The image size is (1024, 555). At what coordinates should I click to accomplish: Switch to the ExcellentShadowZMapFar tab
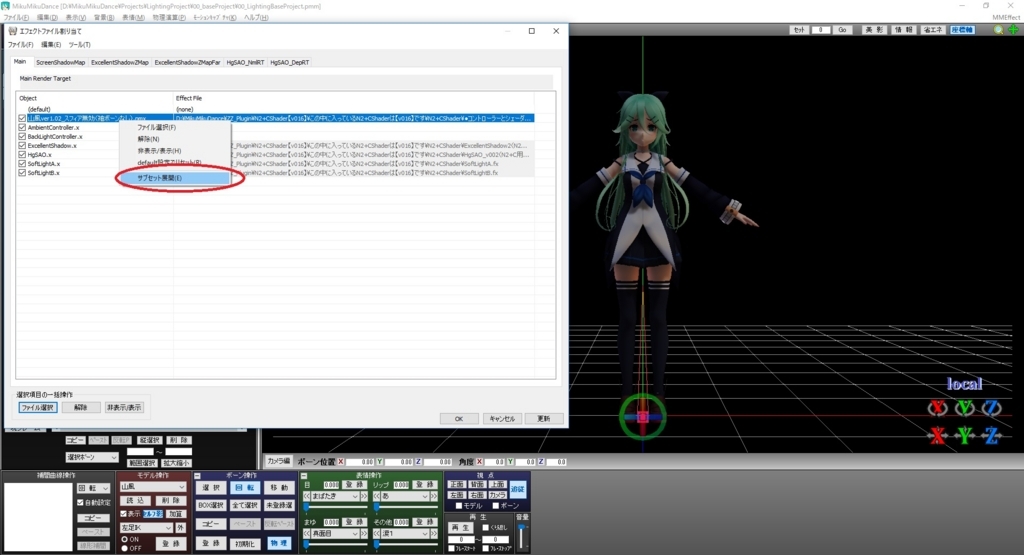tap(187, 63)
